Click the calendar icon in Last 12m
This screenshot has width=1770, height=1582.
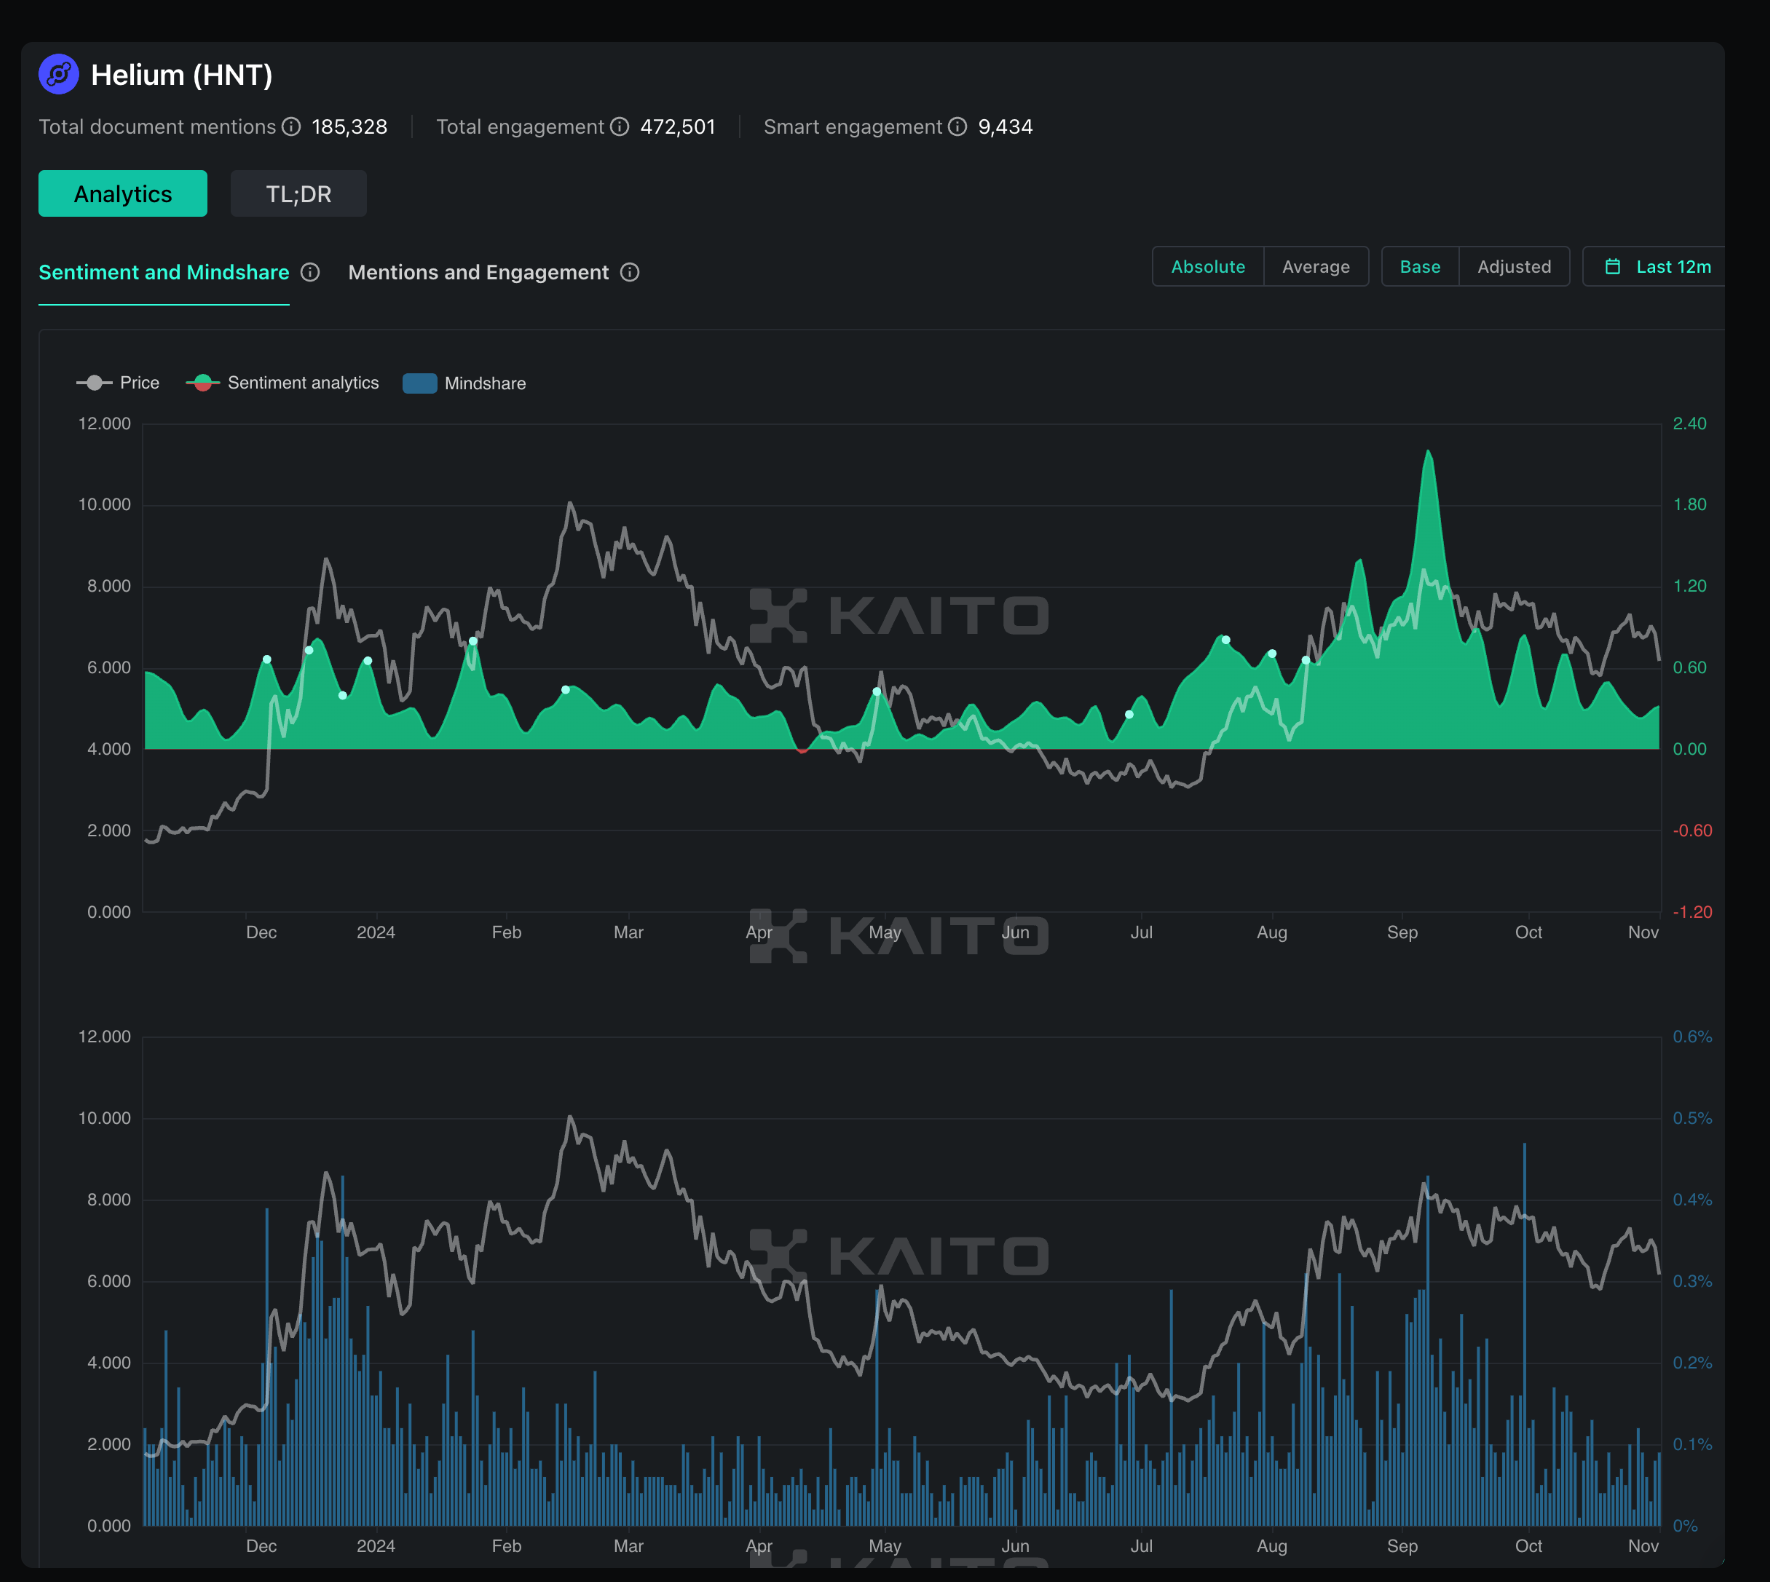pyautogui.click(x=1613, y=267)
